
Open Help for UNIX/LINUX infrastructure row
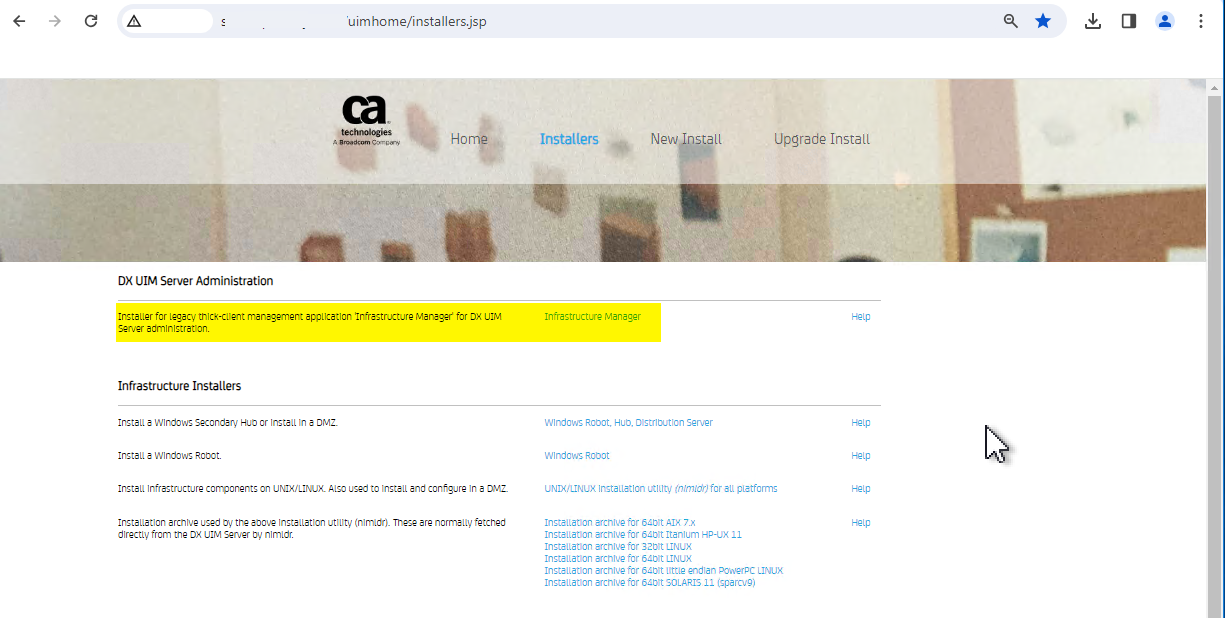click(x=860, y=489)
